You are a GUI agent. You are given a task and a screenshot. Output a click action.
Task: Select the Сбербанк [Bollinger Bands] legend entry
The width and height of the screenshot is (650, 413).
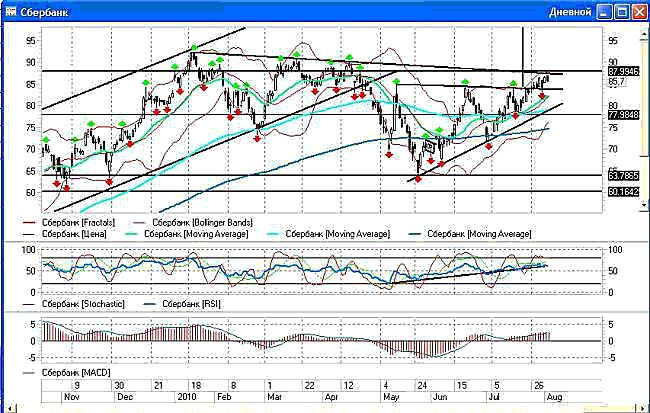pyautogui.click(x=193, y=223)
